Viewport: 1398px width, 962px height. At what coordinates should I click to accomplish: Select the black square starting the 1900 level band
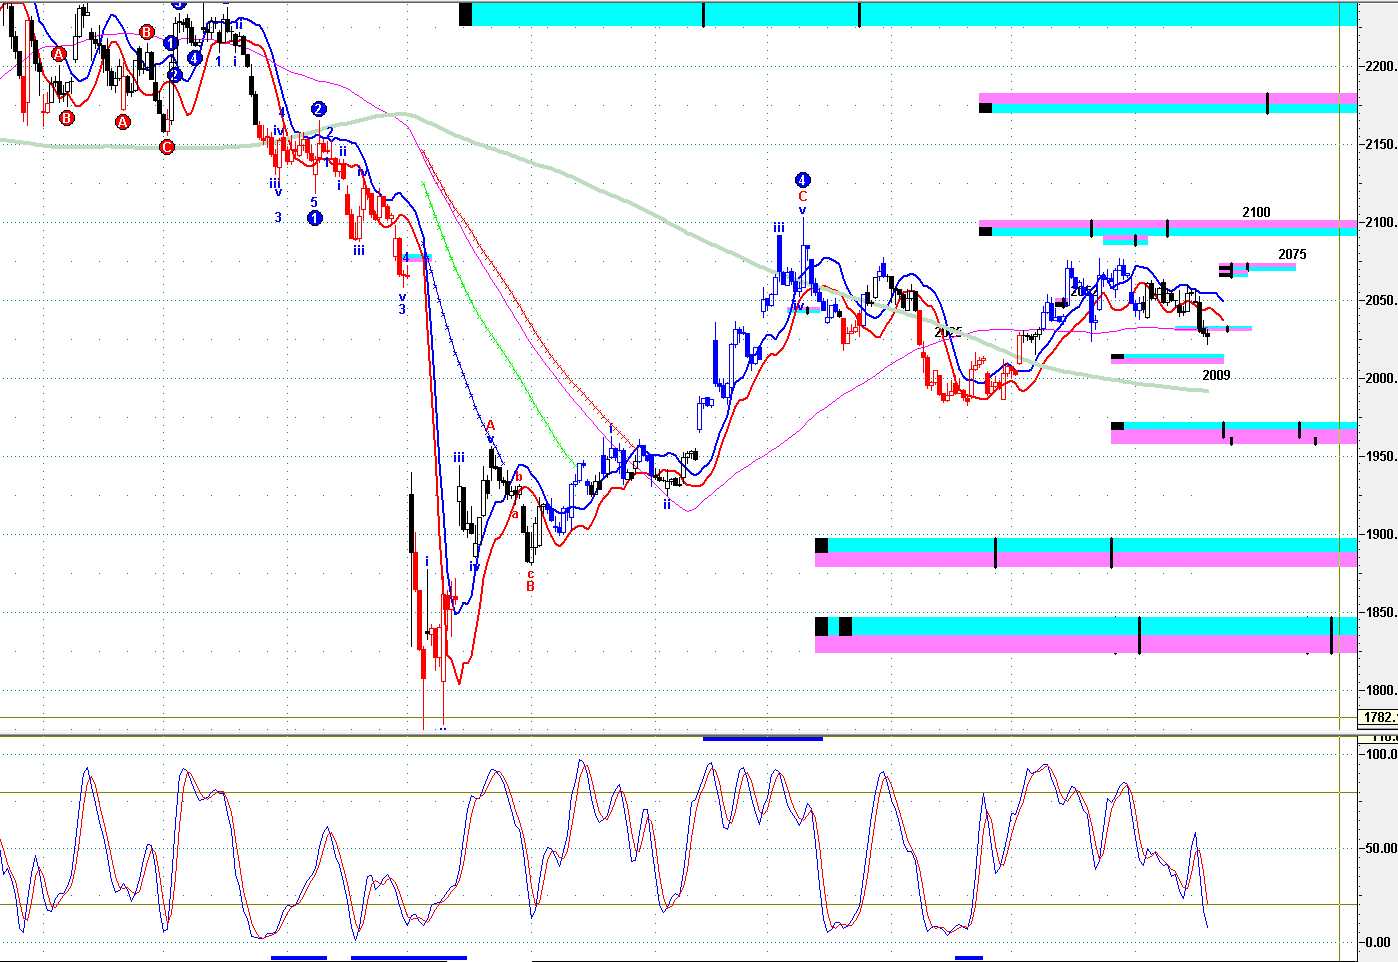pyautogui.click(x=822, y=545)
